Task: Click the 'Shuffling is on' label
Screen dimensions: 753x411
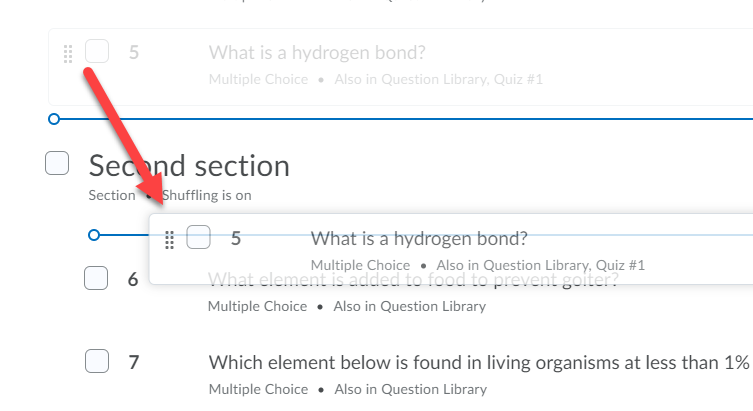Action: [x=206, y=195]
